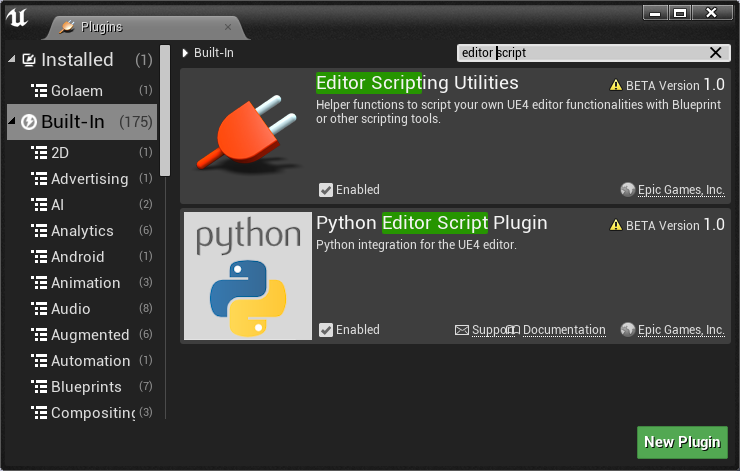Select the Installed category
The image size is (740, 471).
click(x=82, y=60)
